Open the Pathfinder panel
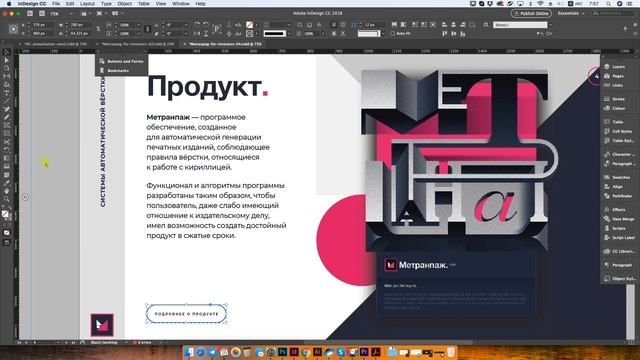 tap(618, 196)
